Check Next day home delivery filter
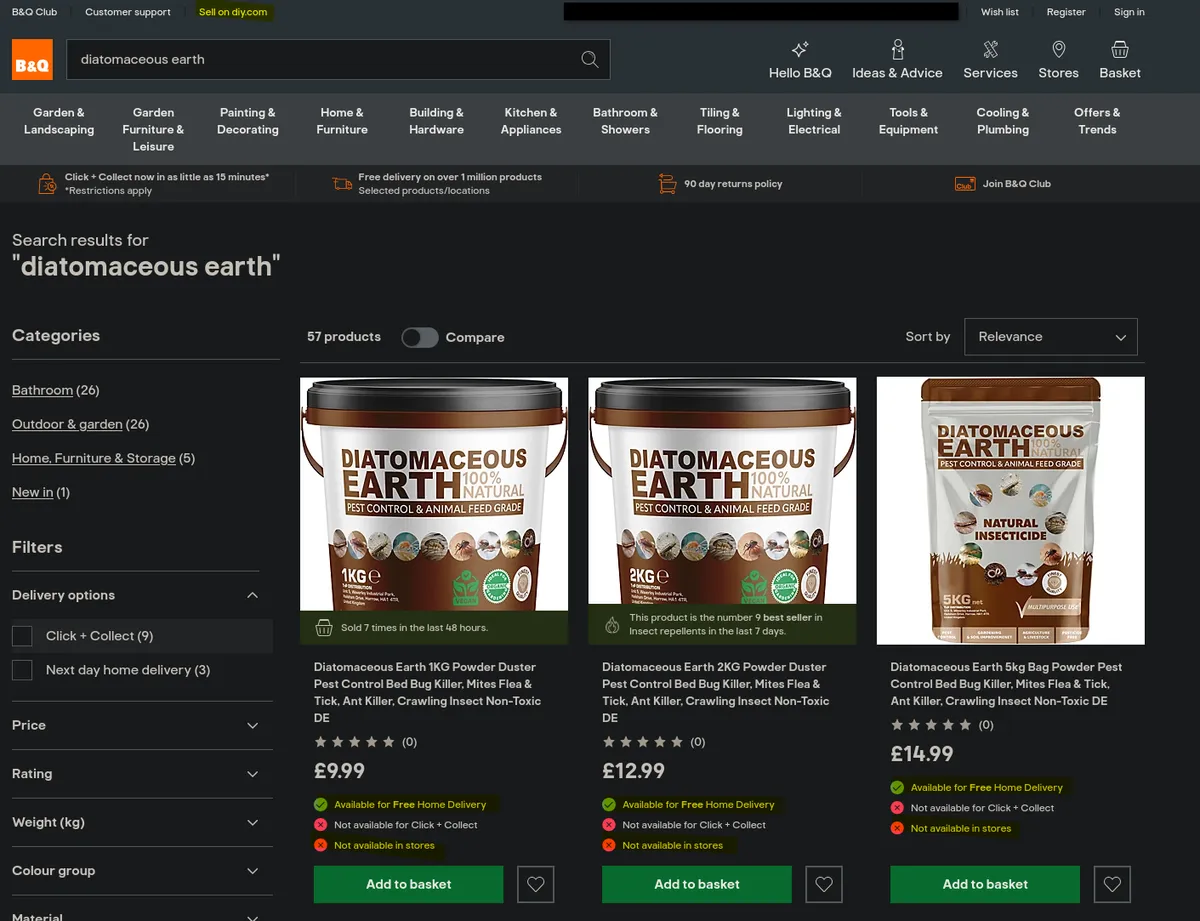Screen dimensions: 1200x921 click(22, 670)
